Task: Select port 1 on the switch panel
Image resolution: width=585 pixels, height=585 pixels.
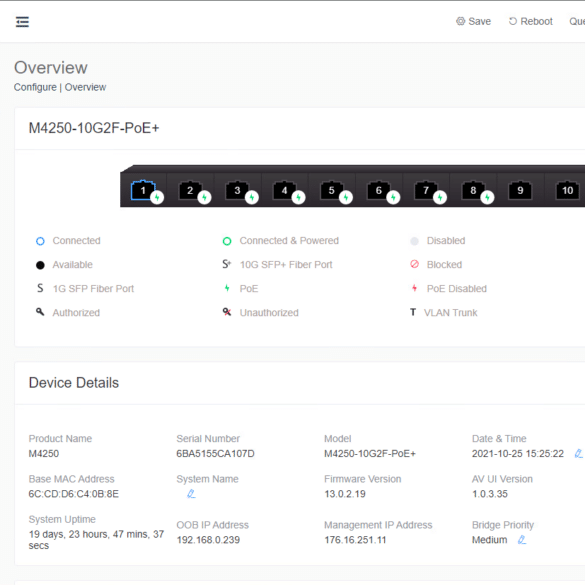Action: [143, 190]
